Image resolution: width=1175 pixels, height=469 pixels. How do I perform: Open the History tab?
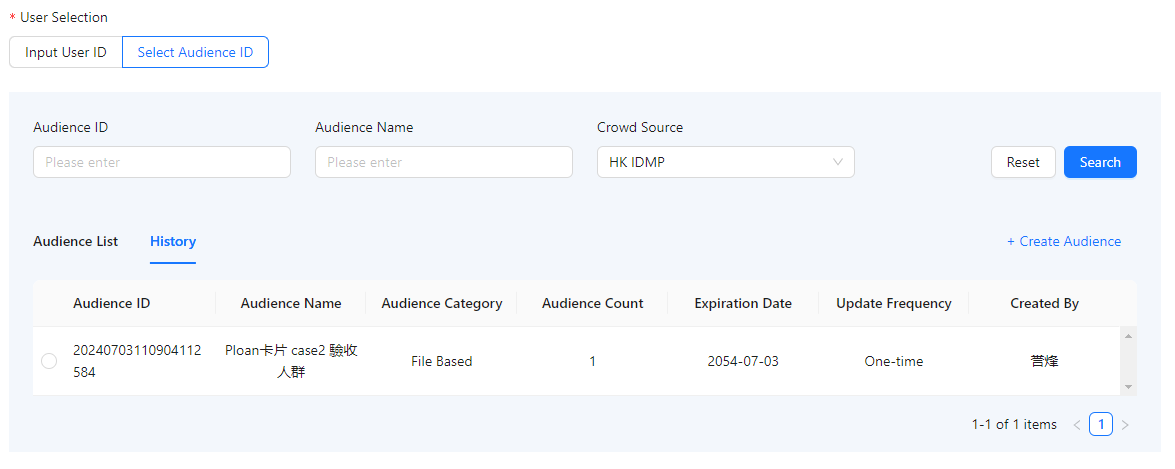173,241
